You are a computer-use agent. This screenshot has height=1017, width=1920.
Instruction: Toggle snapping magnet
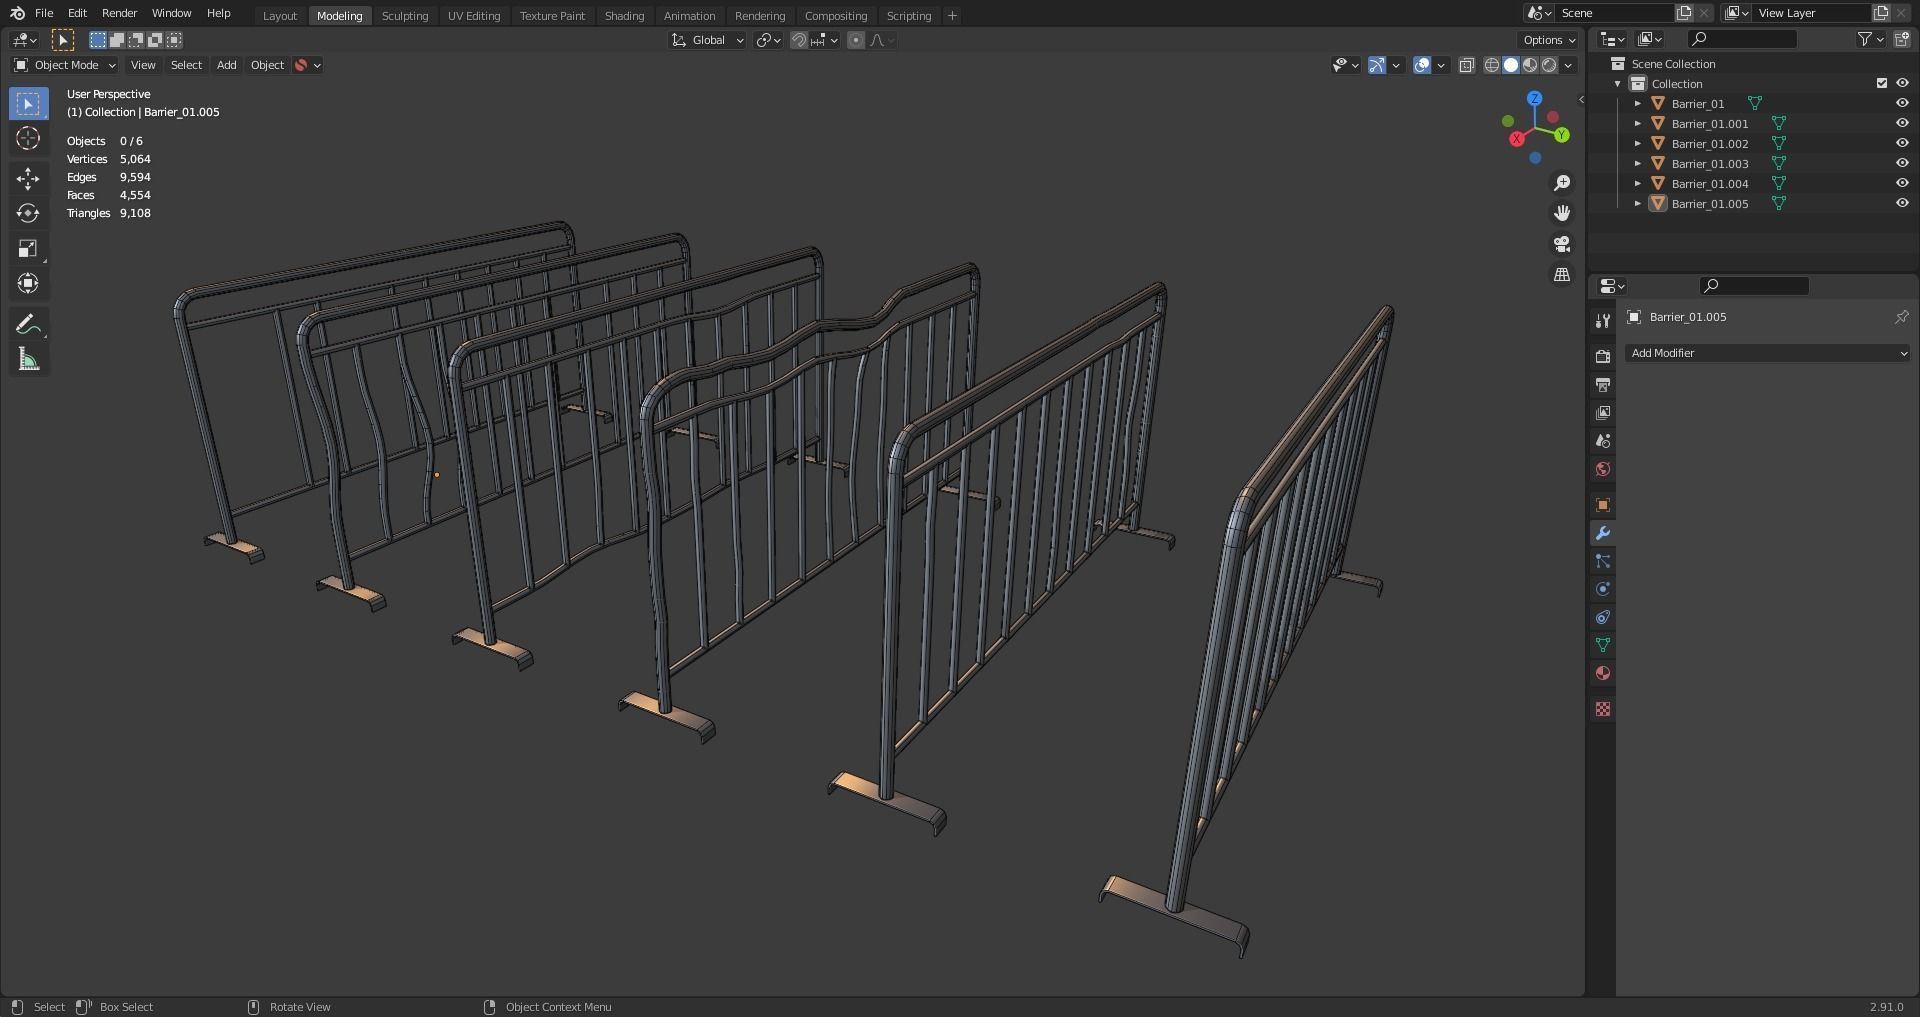coord(799,40)
